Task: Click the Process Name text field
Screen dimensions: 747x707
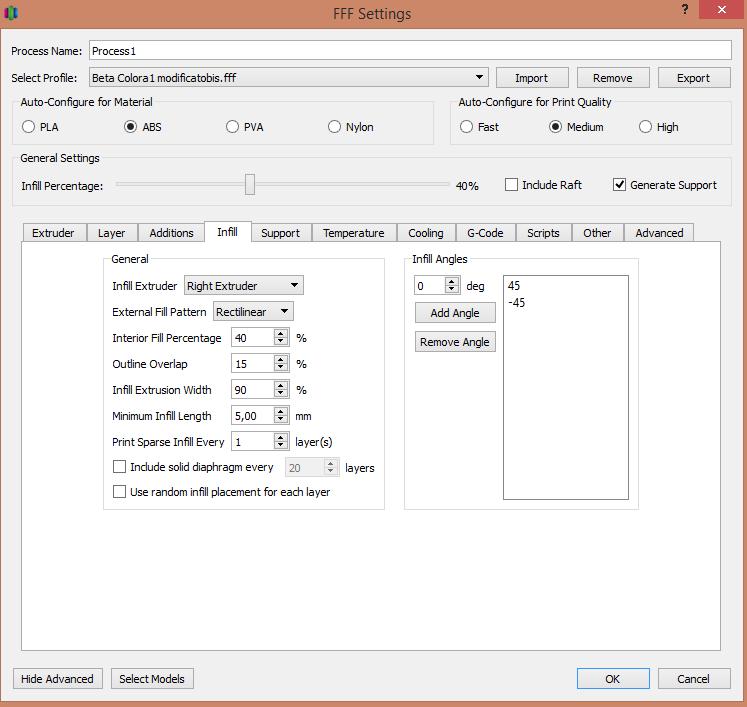Action: (x=410, y=50)
